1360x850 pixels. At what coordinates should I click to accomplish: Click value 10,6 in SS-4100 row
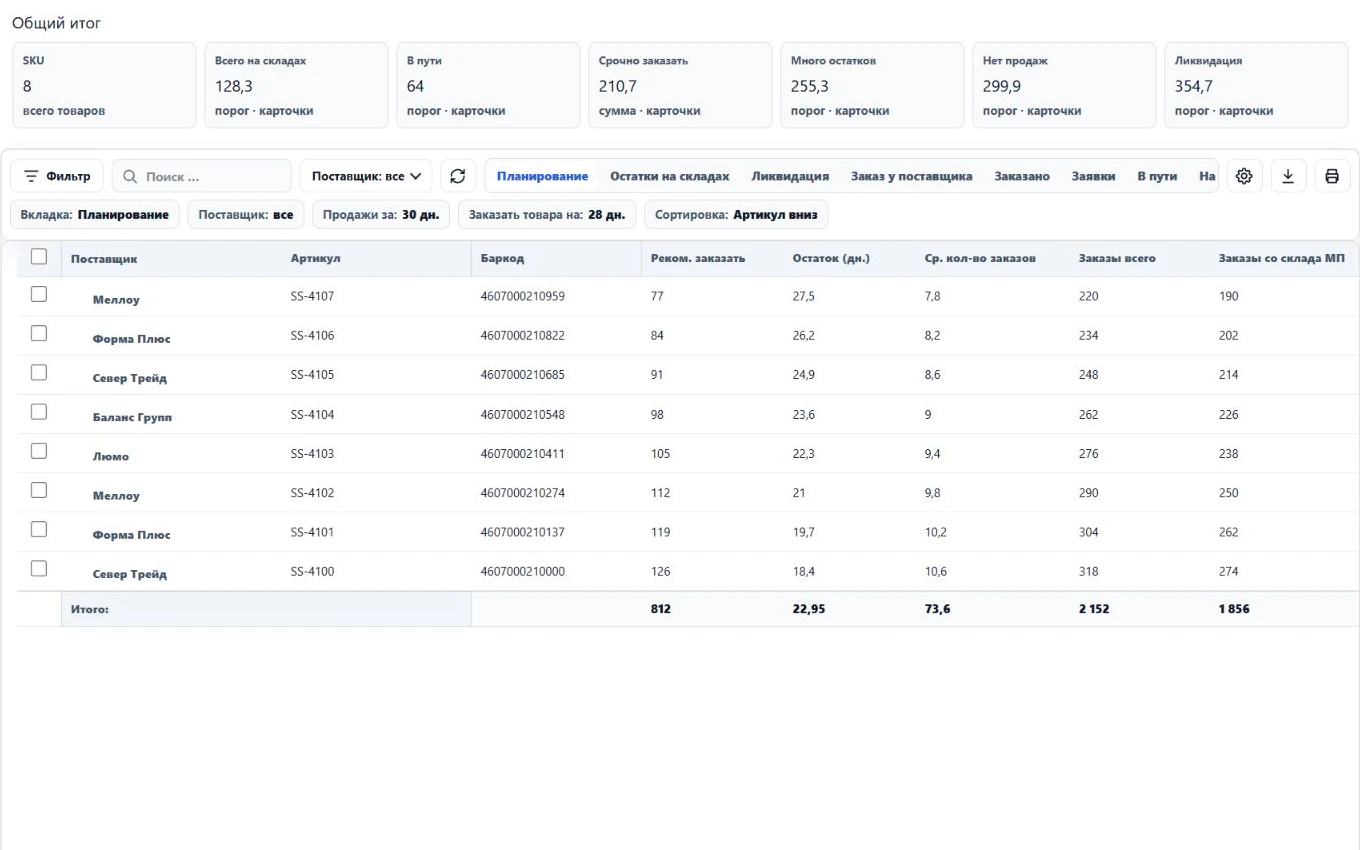pyautogui.click(x=935, y=572)
